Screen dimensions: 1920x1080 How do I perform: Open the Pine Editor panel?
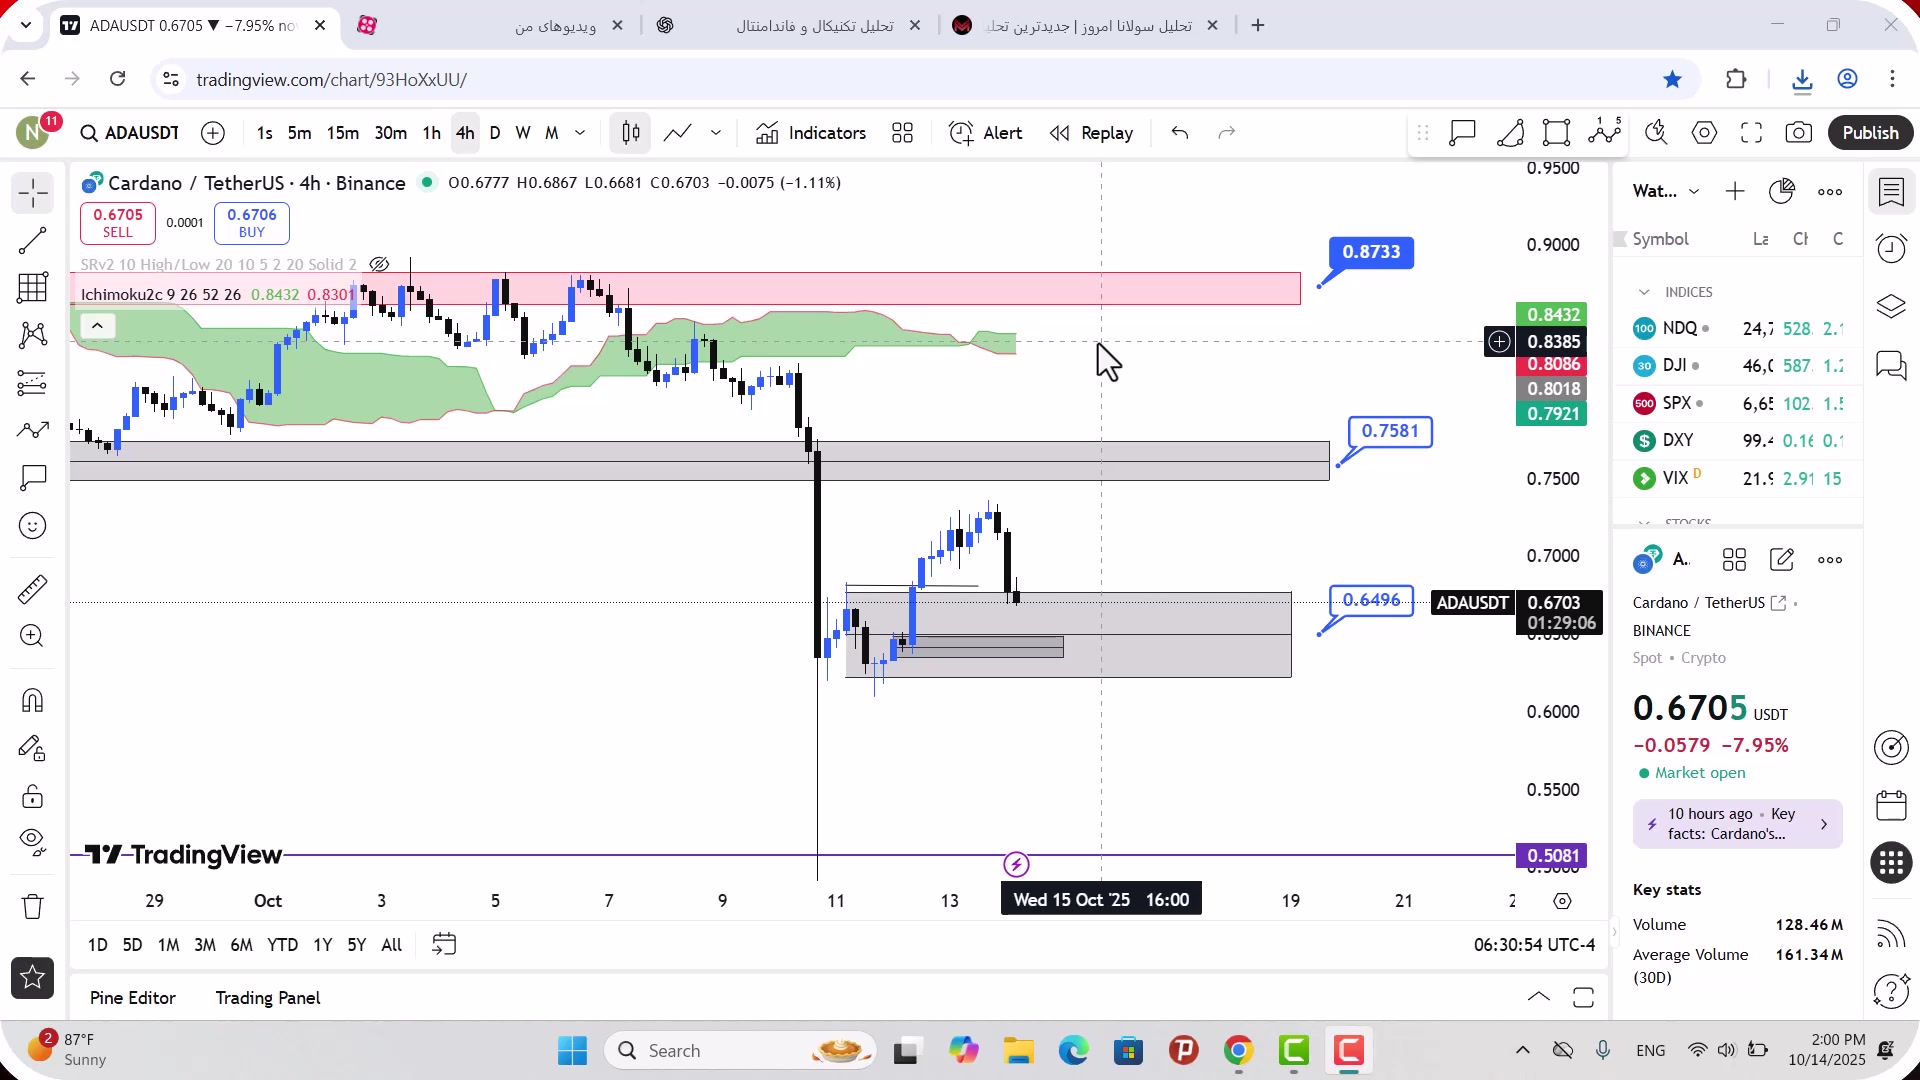pos(133,998)
